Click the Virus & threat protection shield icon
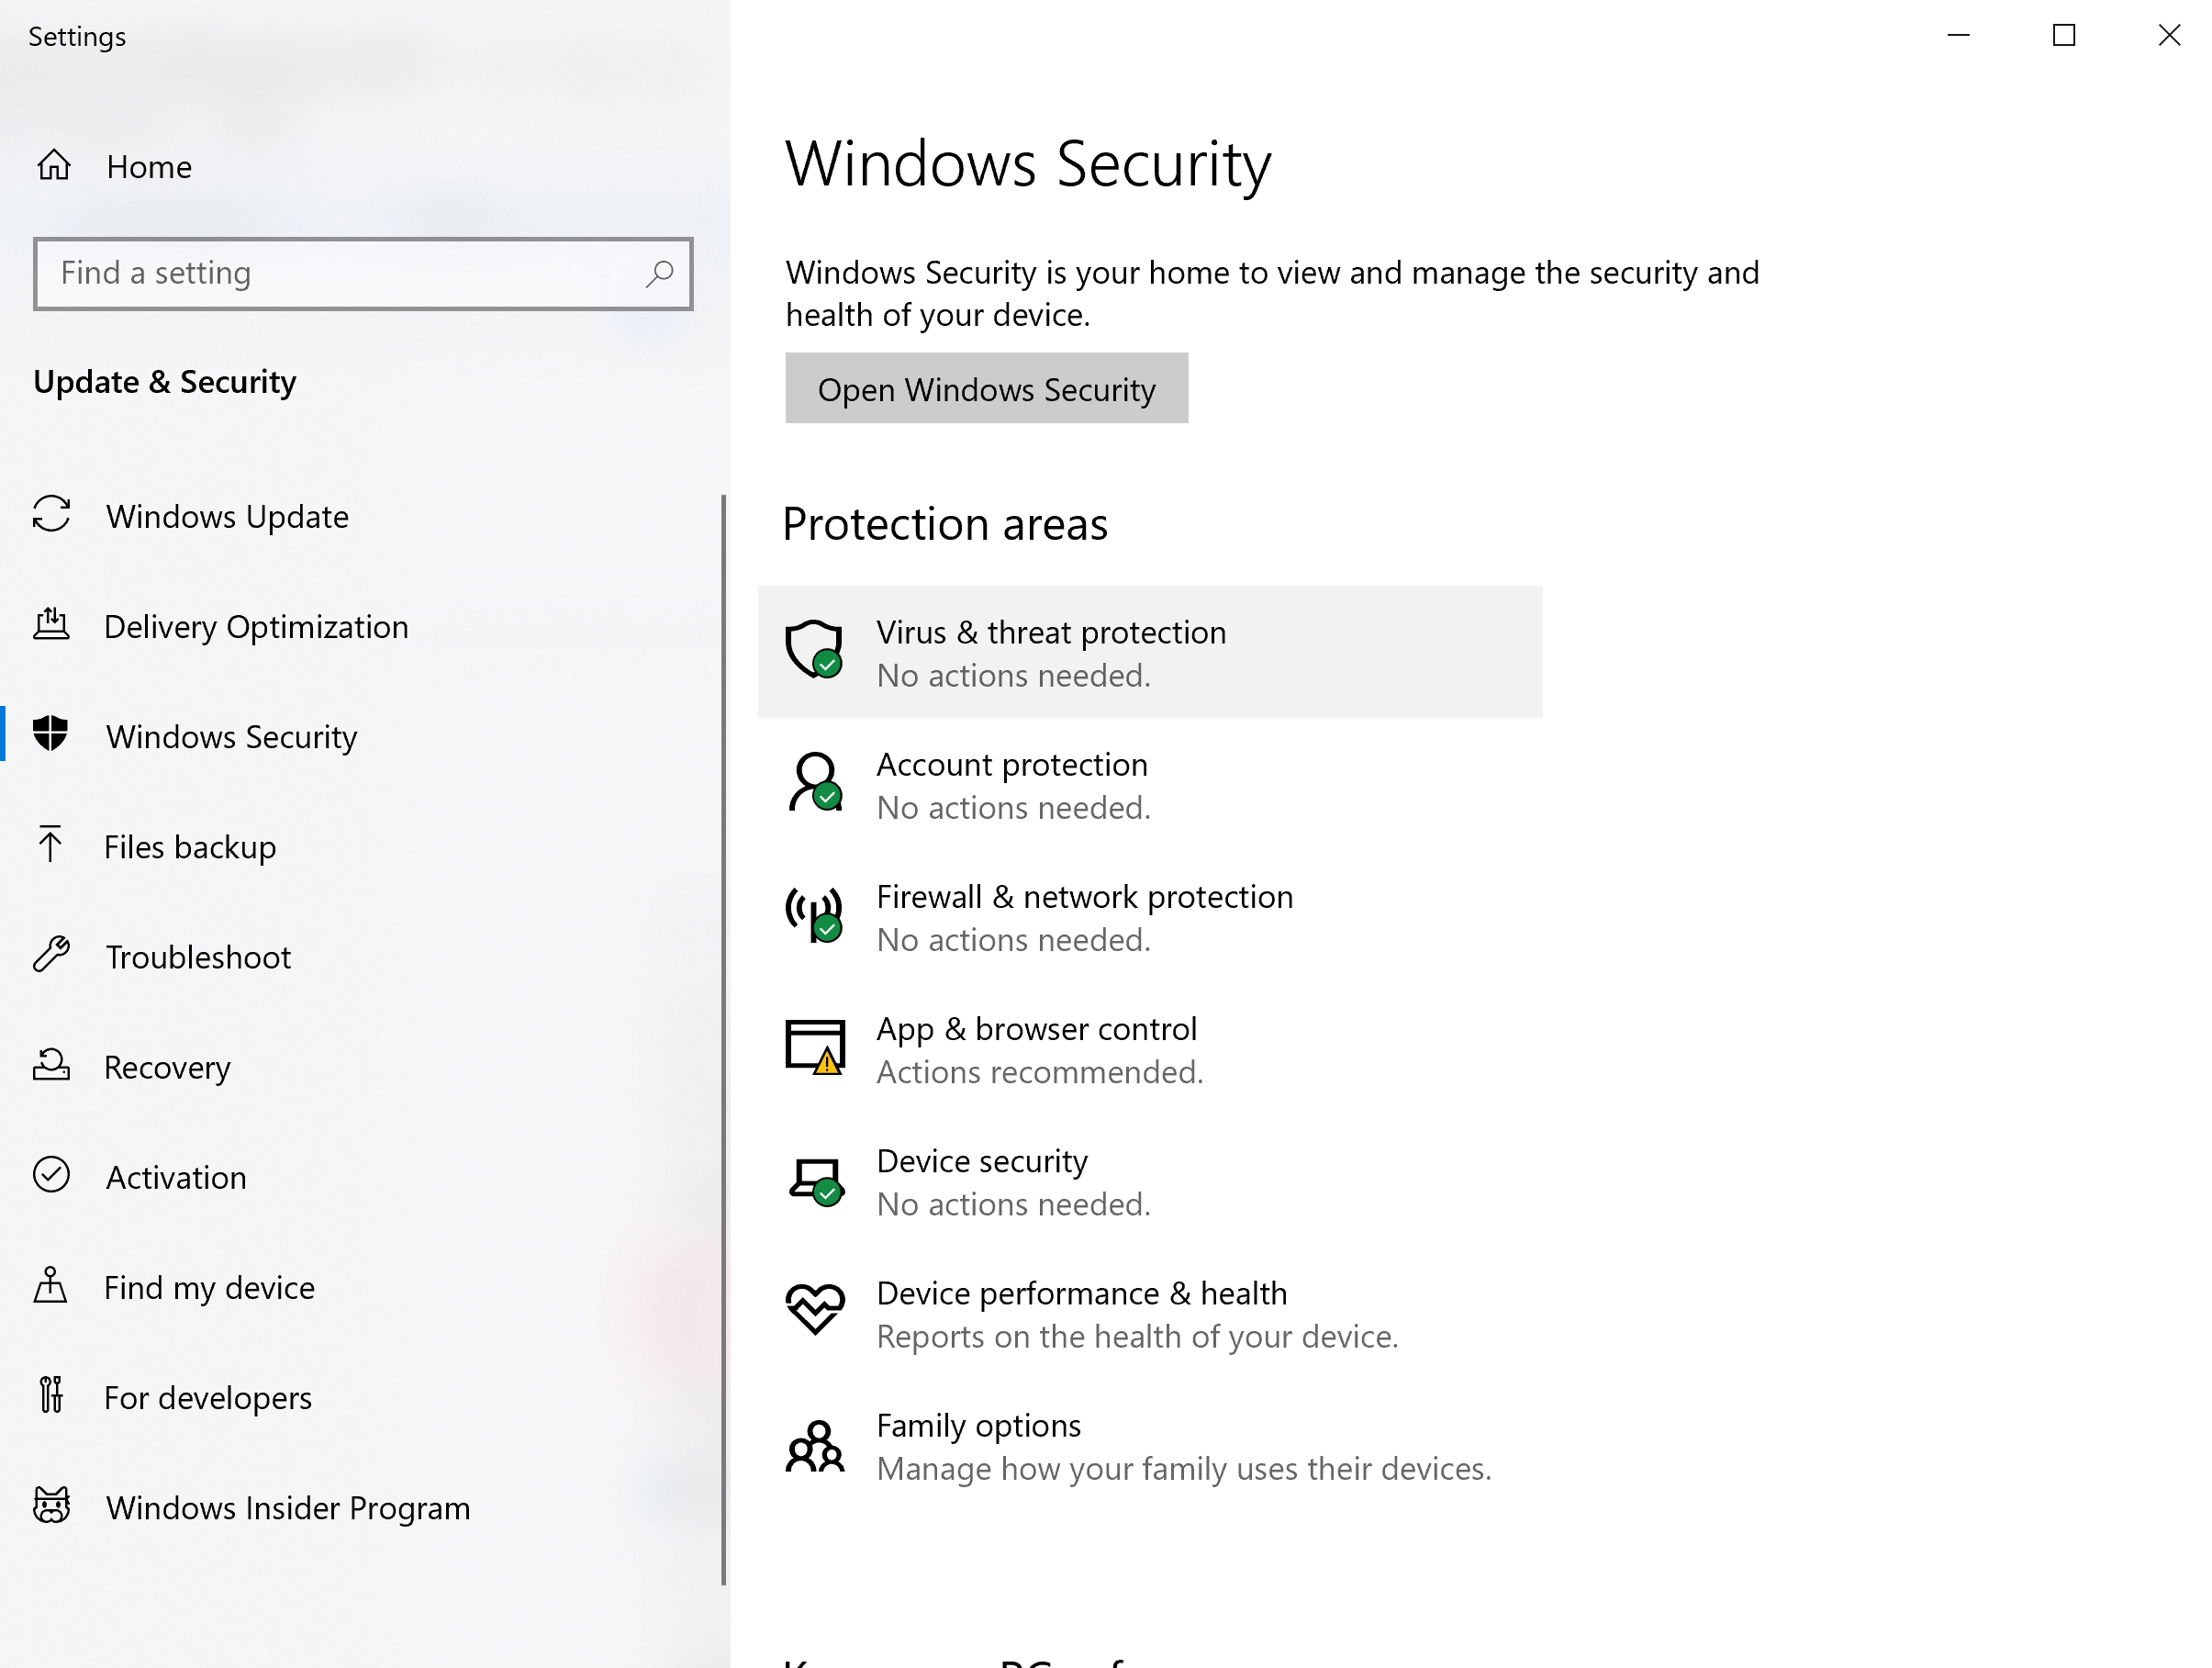Screen dimensions: 2212x1668 pos(814,649)
